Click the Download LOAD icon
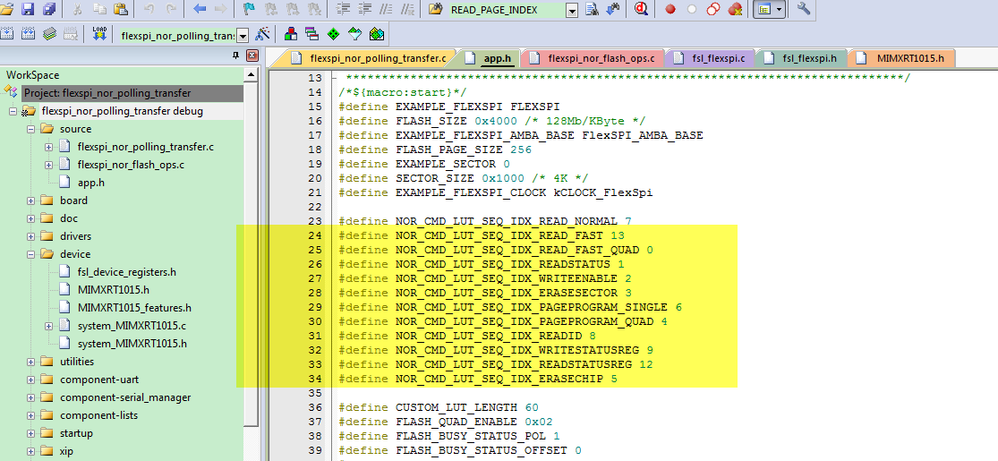Viewport: 998px width, 461px height. [99, 34]
